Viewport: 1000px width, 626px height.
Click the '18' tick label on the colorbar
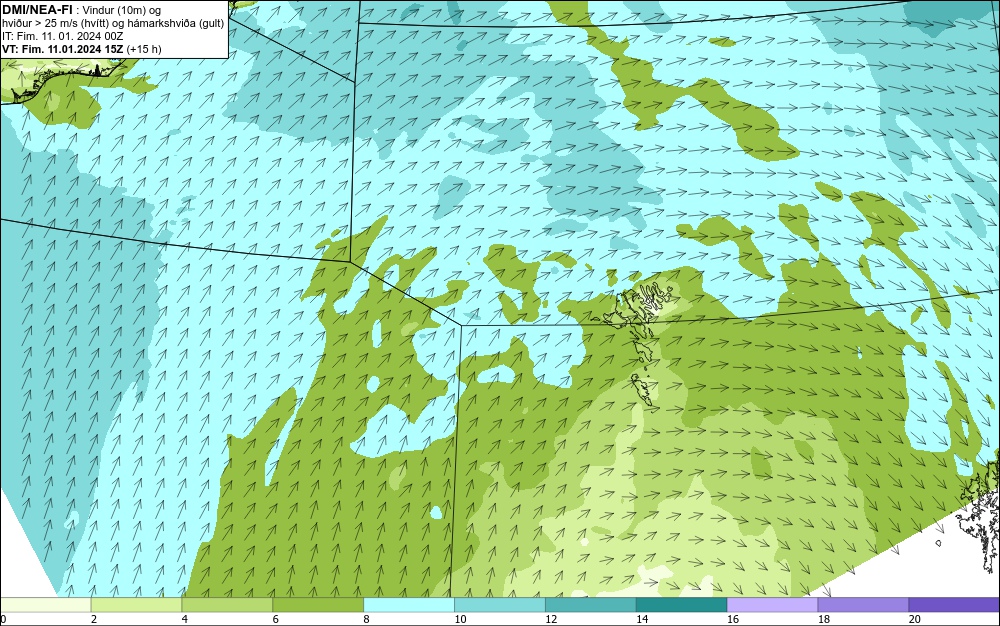point(823,619)
